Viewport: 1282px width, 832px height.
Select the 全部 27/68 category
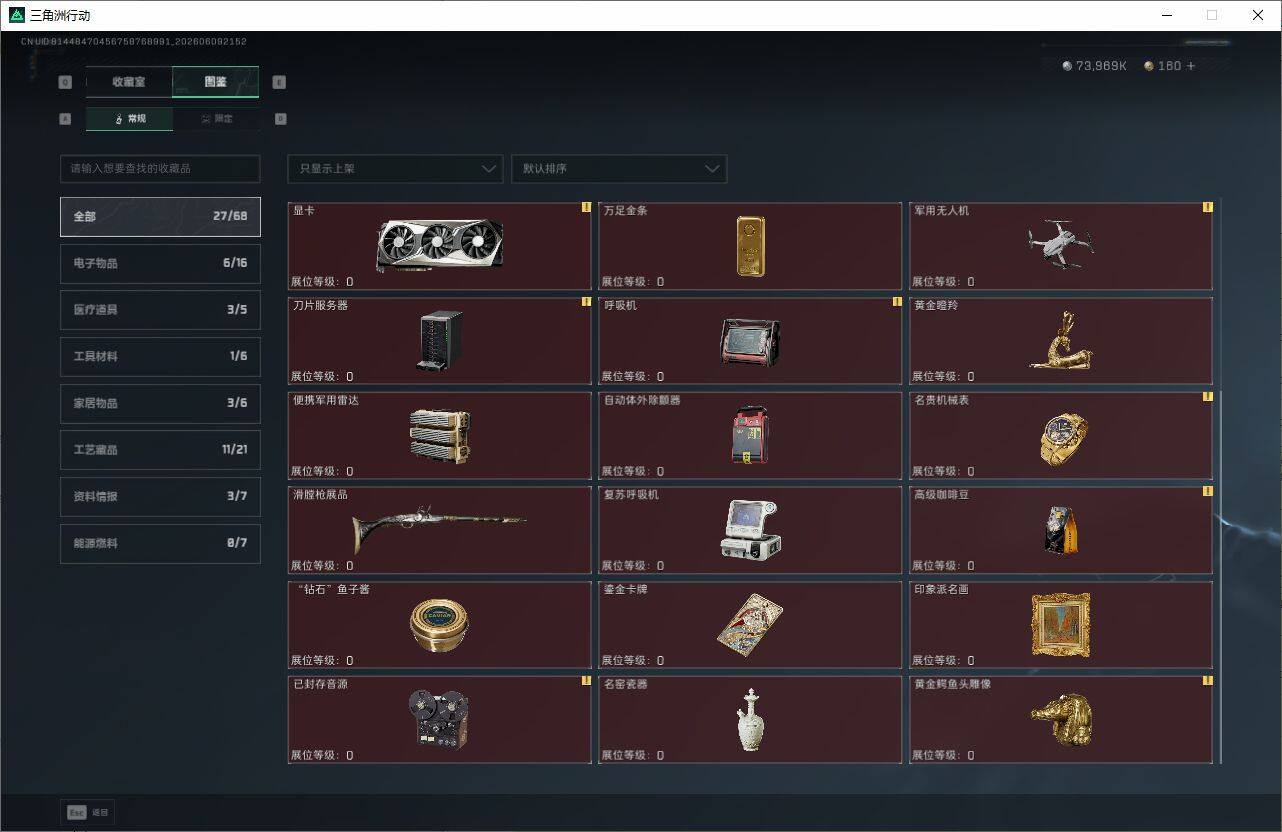160,216
